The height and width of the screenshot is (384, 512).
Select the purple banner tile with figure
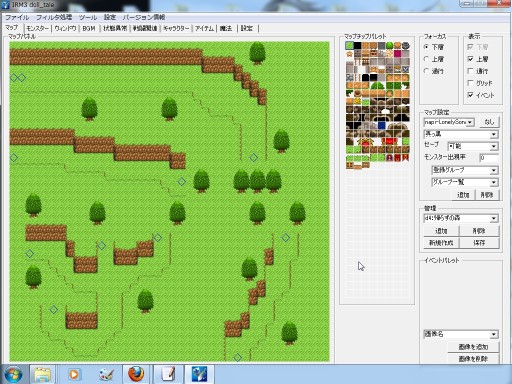pyautogui.click(x=390, y=157)
